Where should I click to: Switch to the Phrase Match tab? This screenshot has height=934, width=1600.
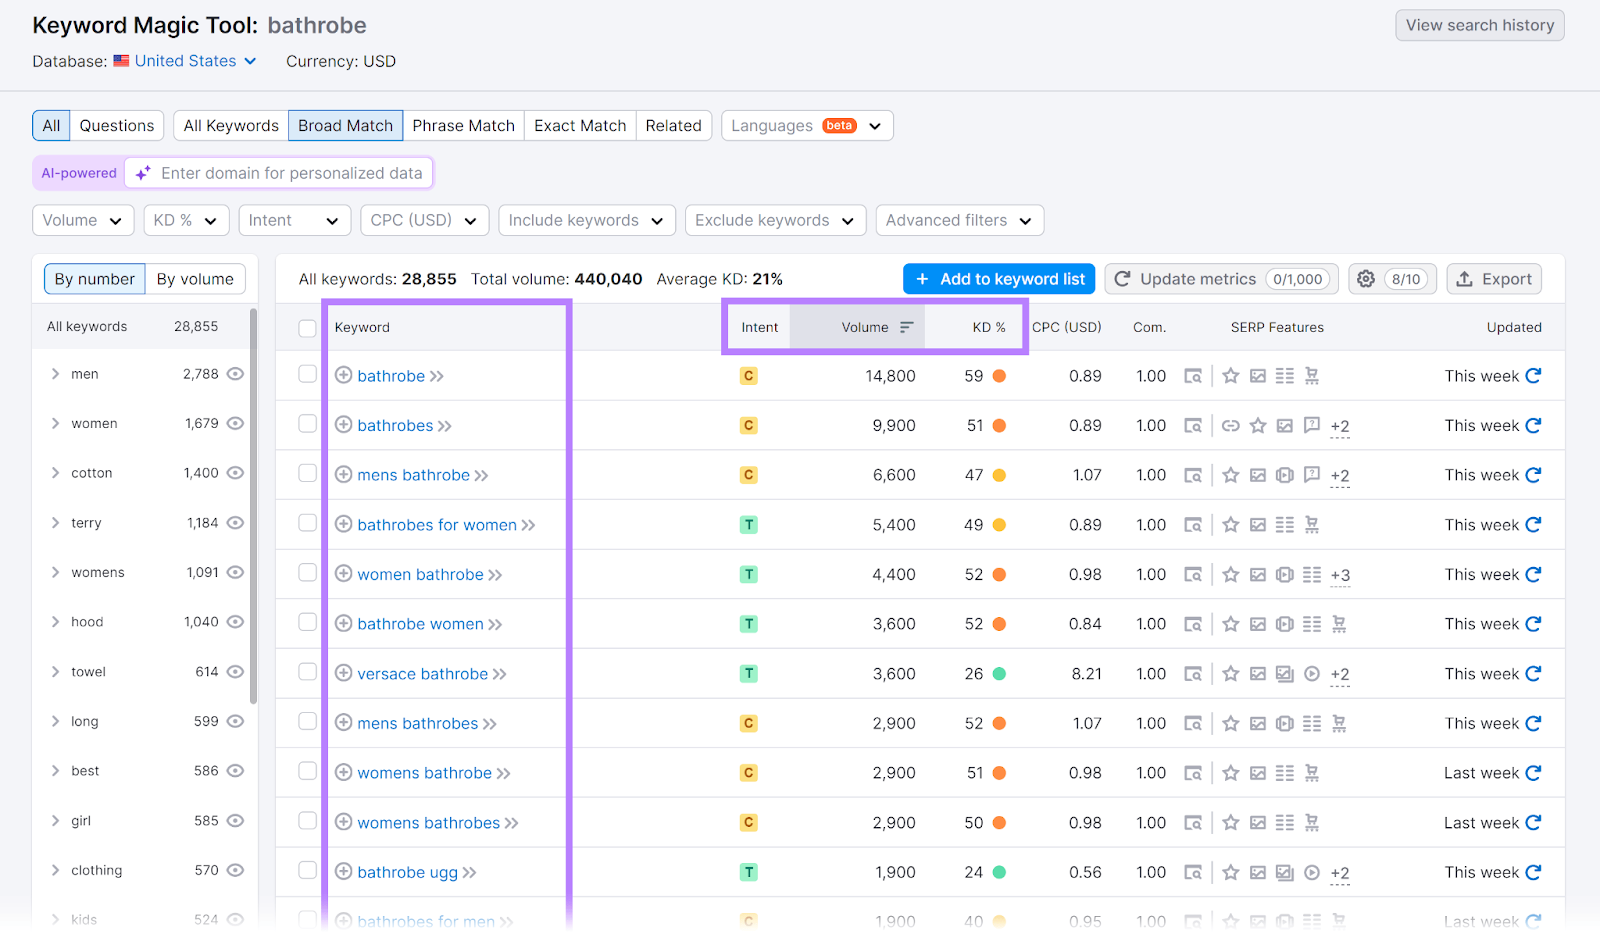click(x=463, y=125)
